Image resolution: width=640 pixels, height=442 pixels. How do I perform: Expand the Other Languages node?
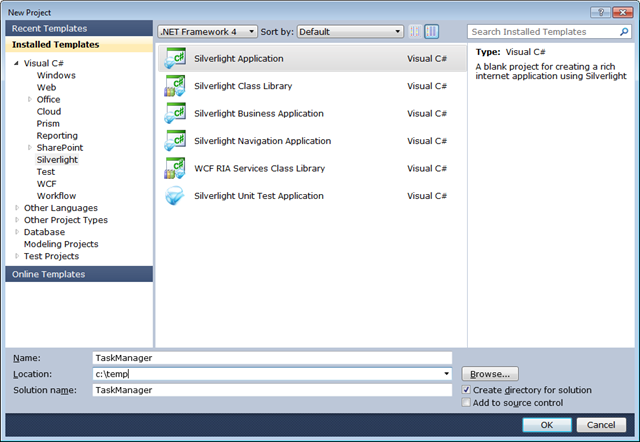click(17, 208)
